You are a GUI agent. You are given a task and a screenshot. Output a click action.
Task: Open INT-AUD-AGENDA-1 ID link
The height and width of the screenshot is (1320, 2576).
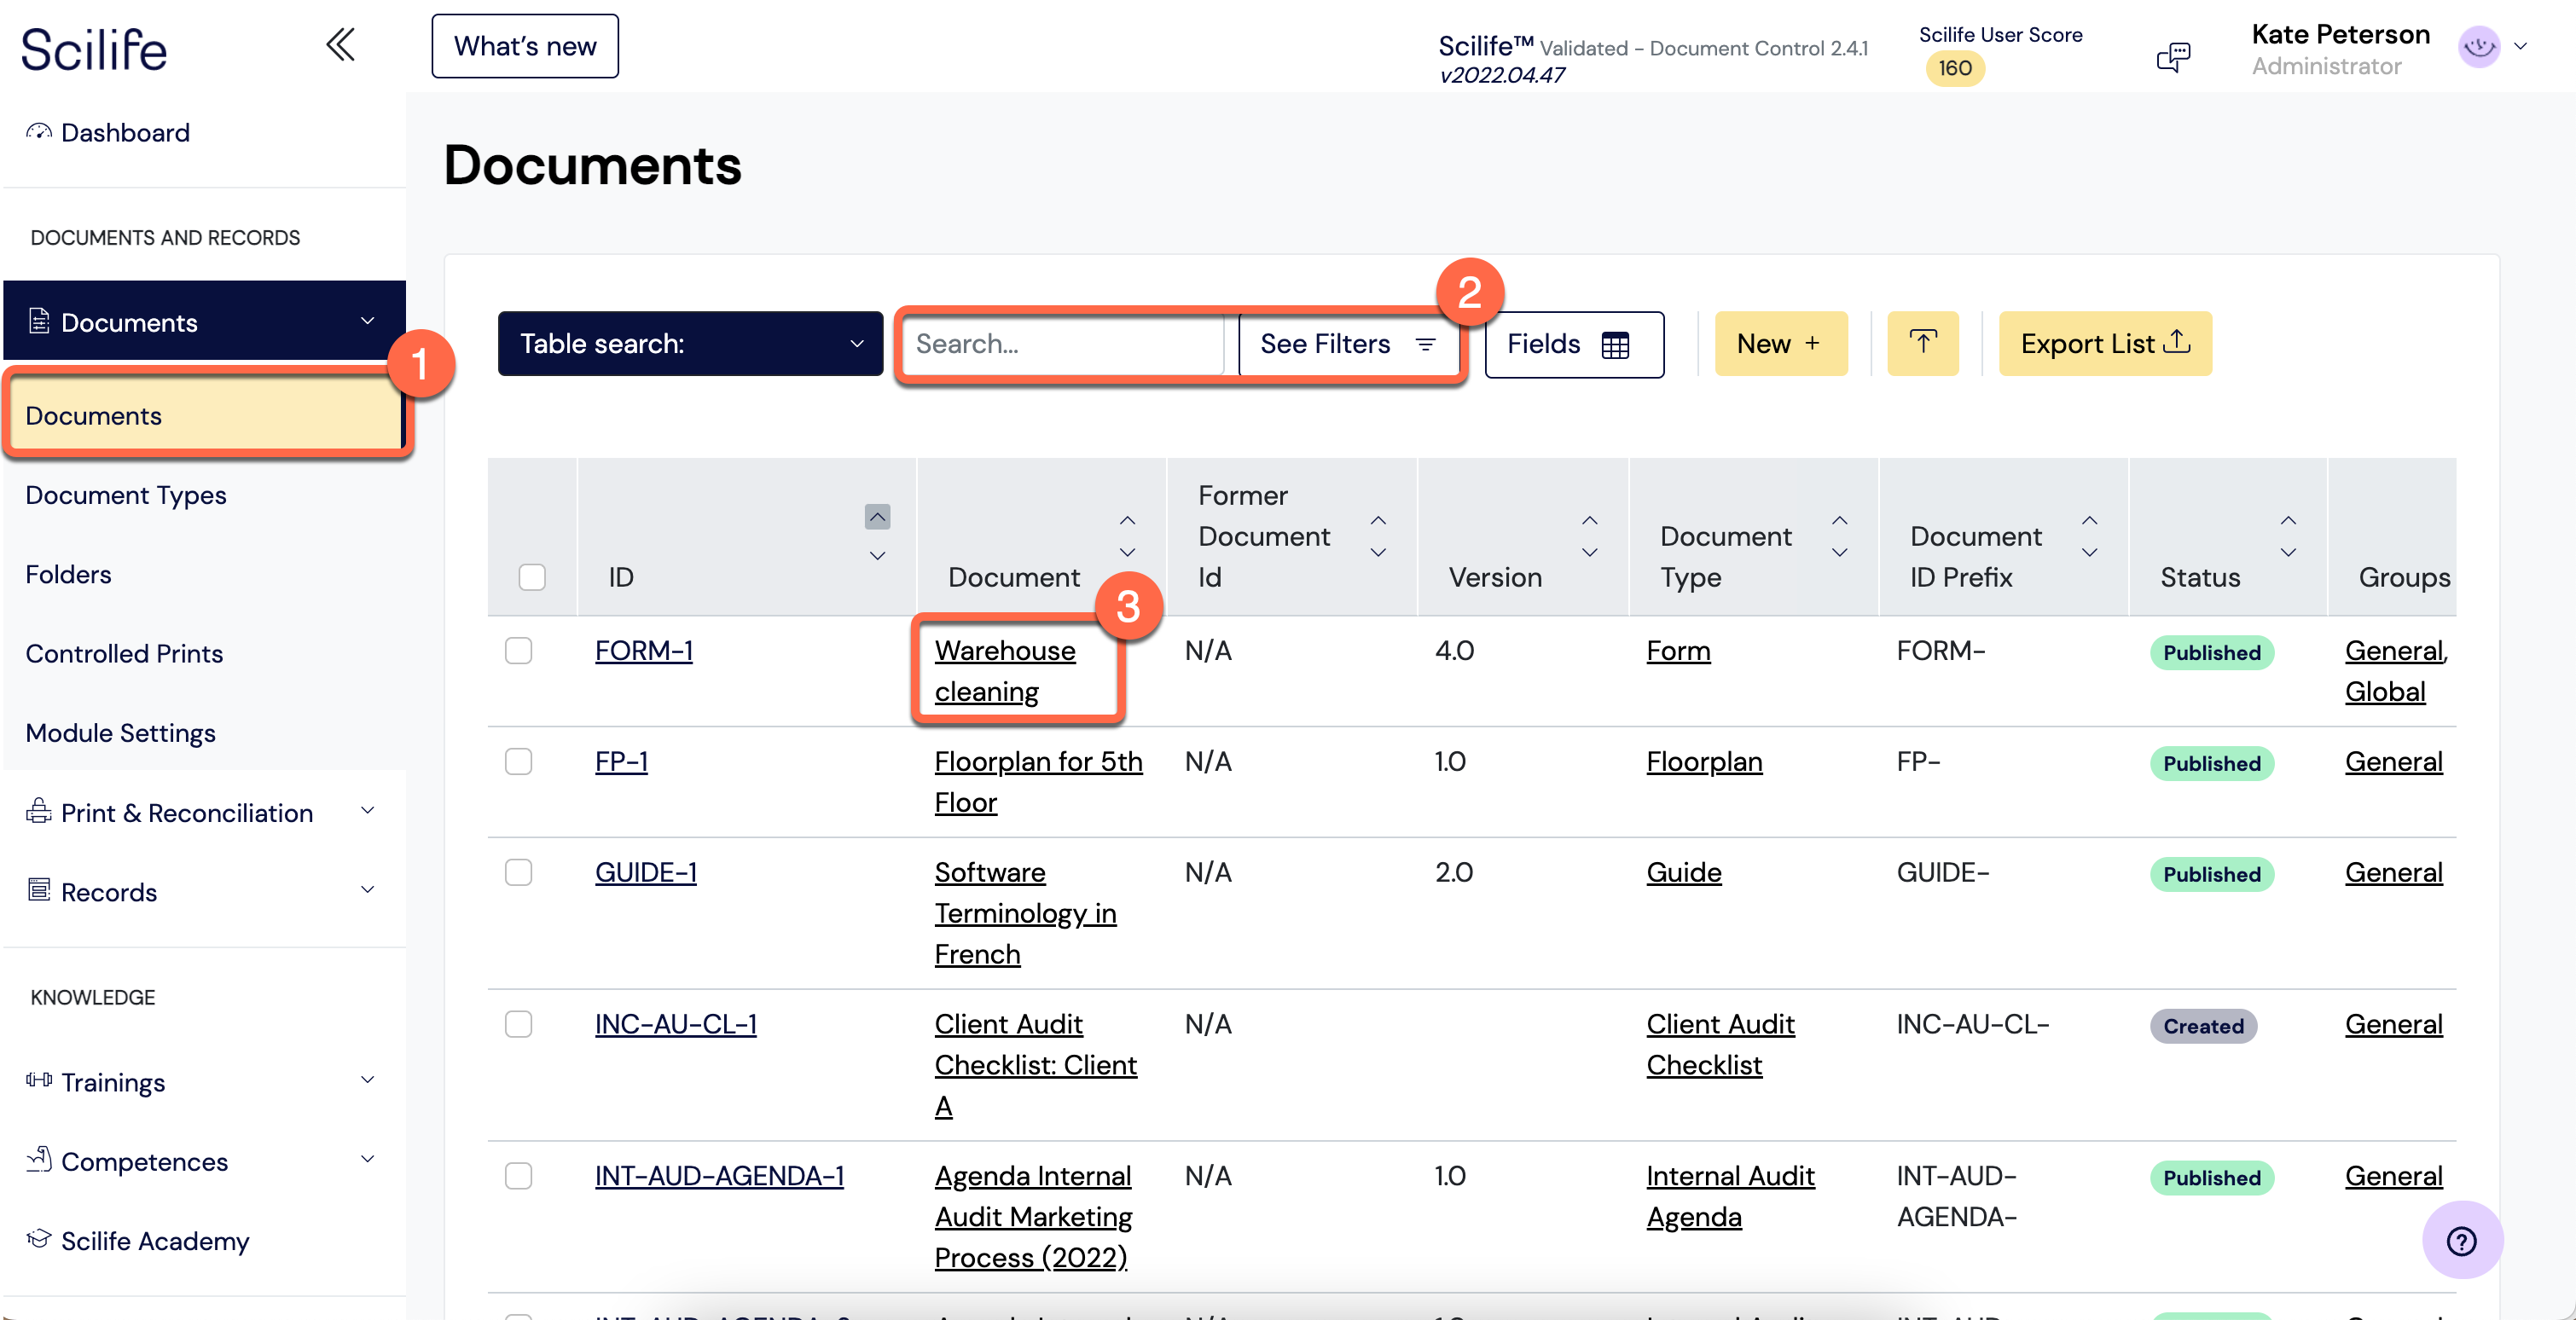tap(719, 1177)
